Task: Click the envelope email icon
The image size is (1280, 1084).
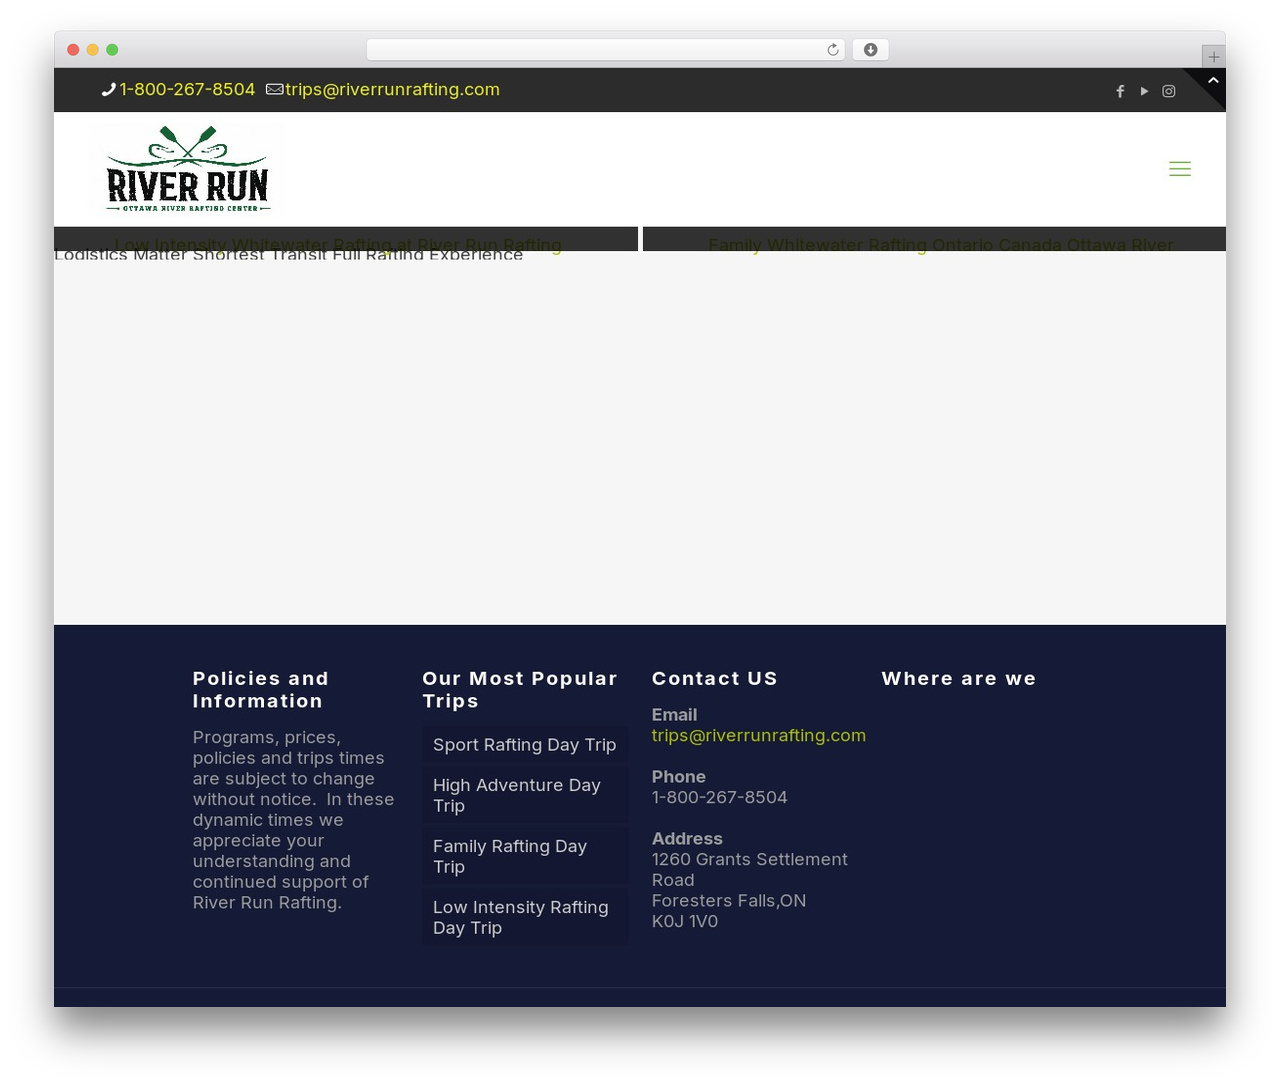Action: (x=274, y=89)
